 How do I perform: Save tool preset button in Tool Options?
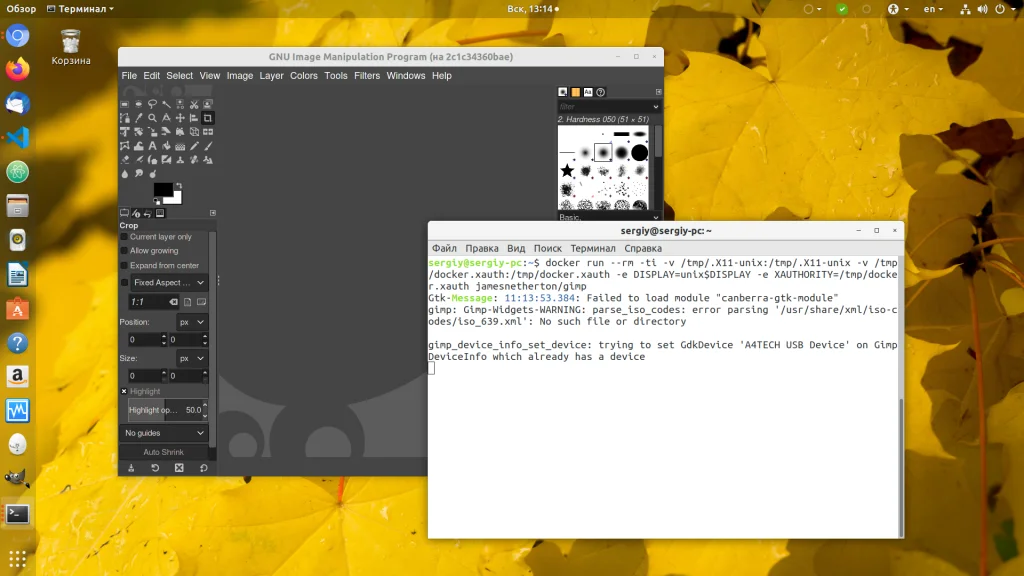(x=131, y=468)
